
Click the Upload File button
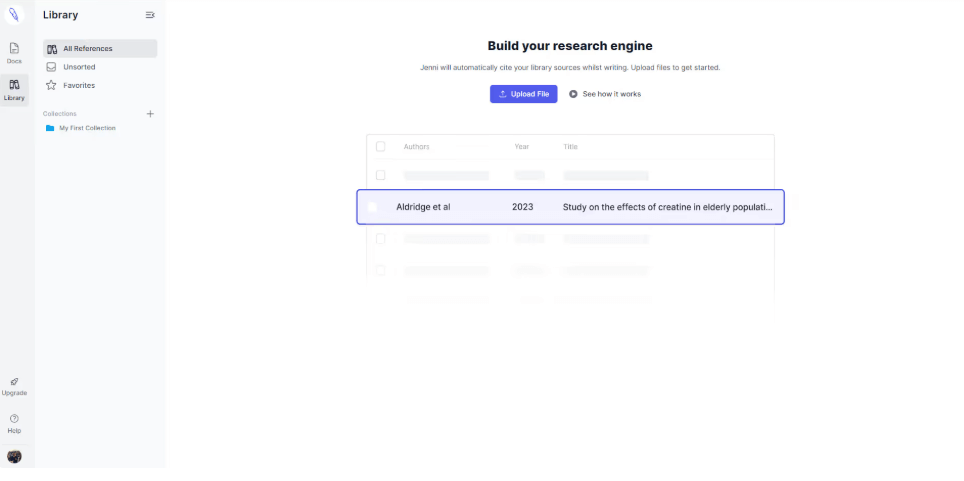coord(523,94)
